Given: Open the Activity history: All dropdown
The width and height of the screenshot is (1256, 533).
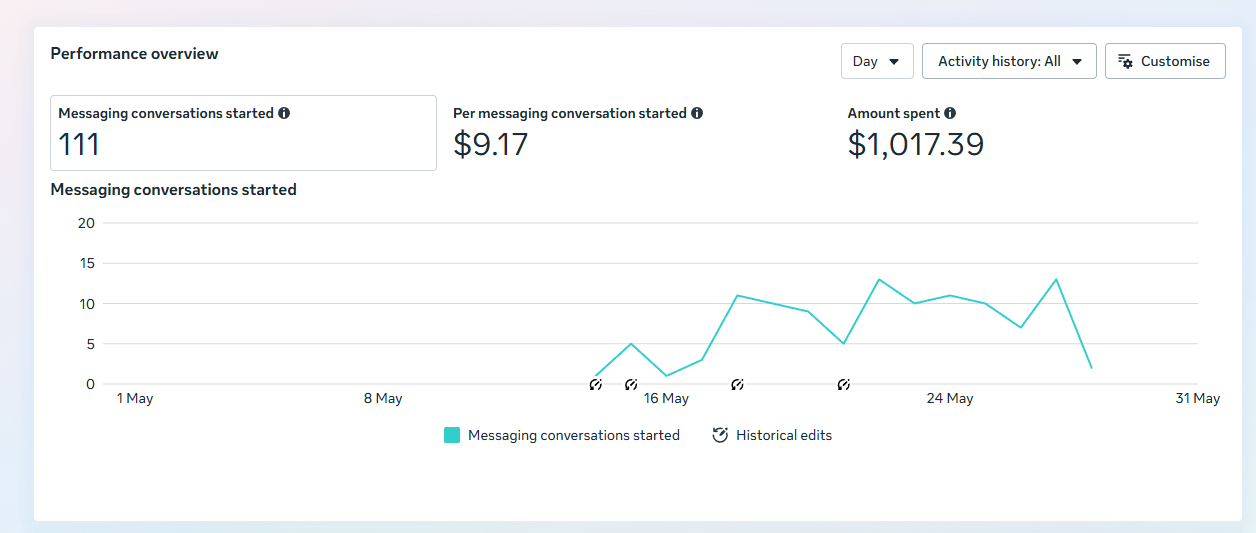Looking at the screenshot, I should pyautogui.click(x=1009, y=61).
